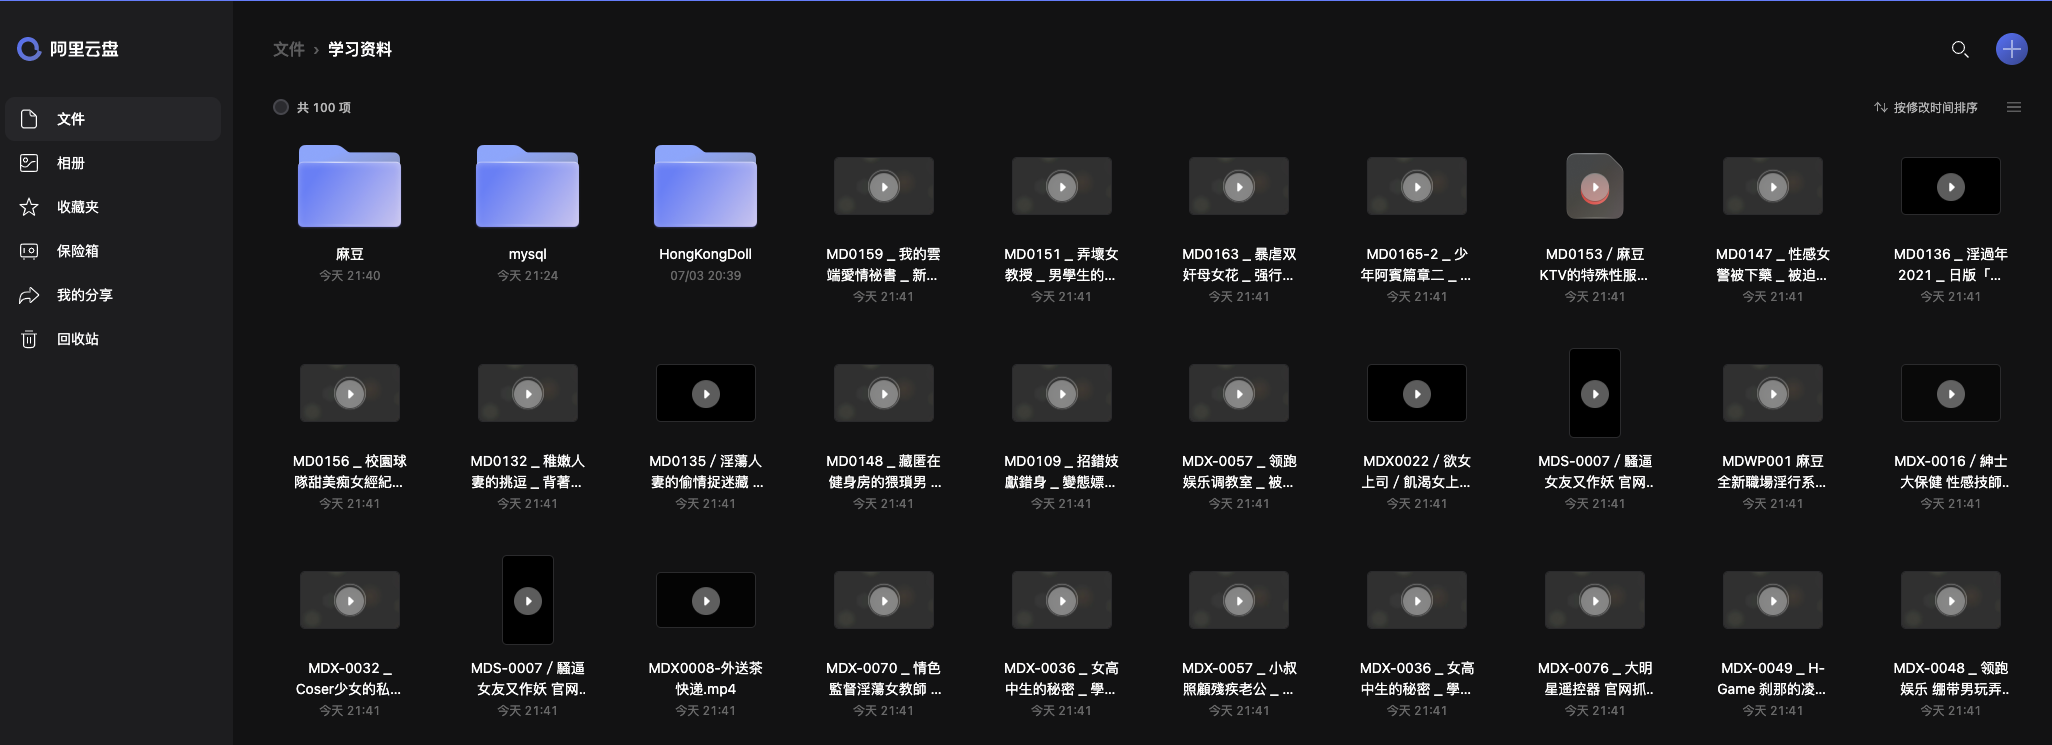
Task: Click the blue plus upload button
Action: [x=2012, y=49]
